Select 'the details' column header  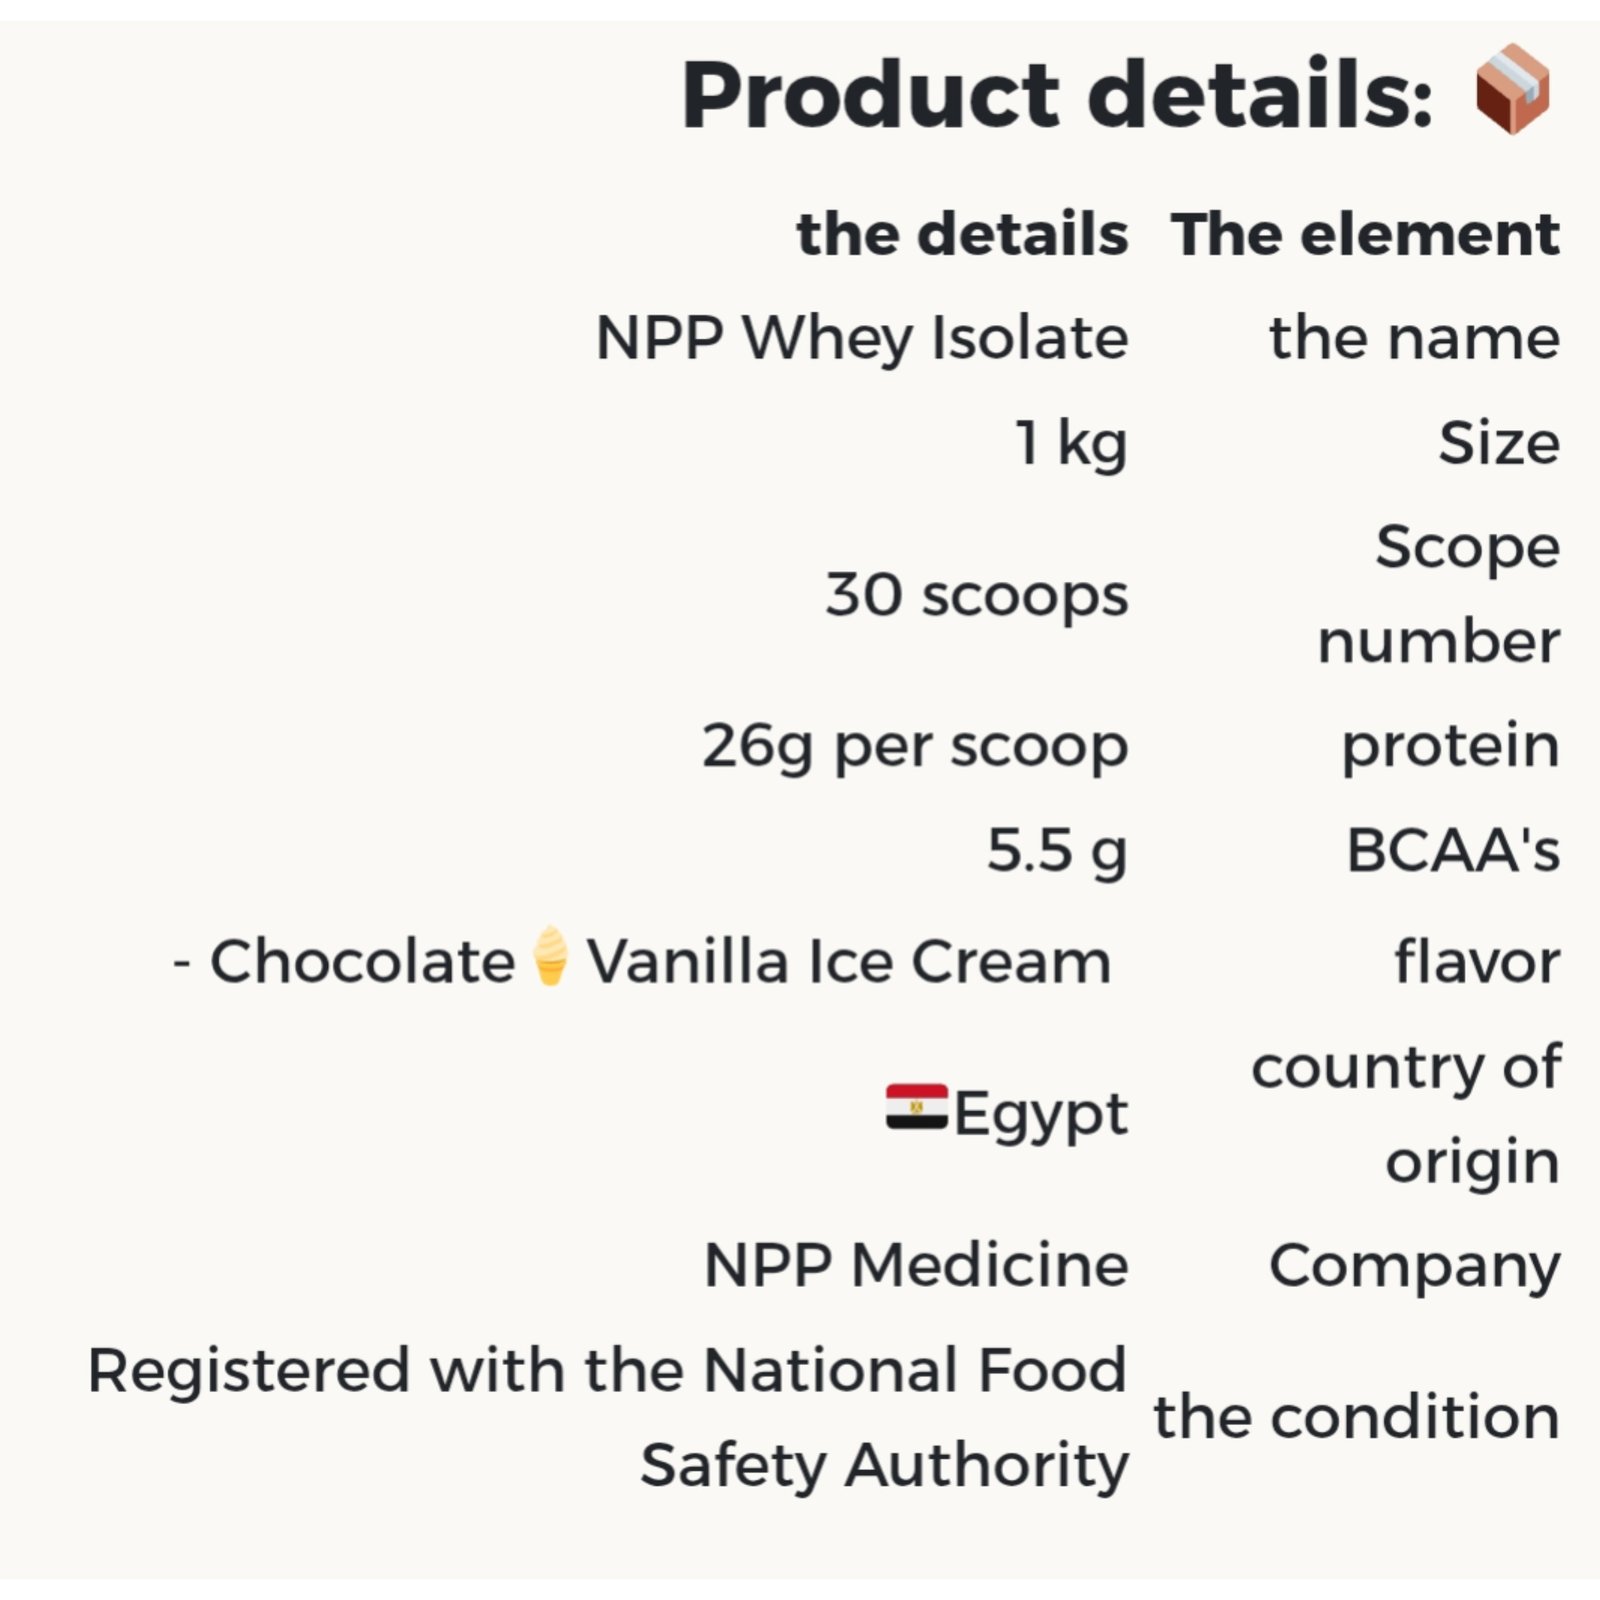pos(962,235)
